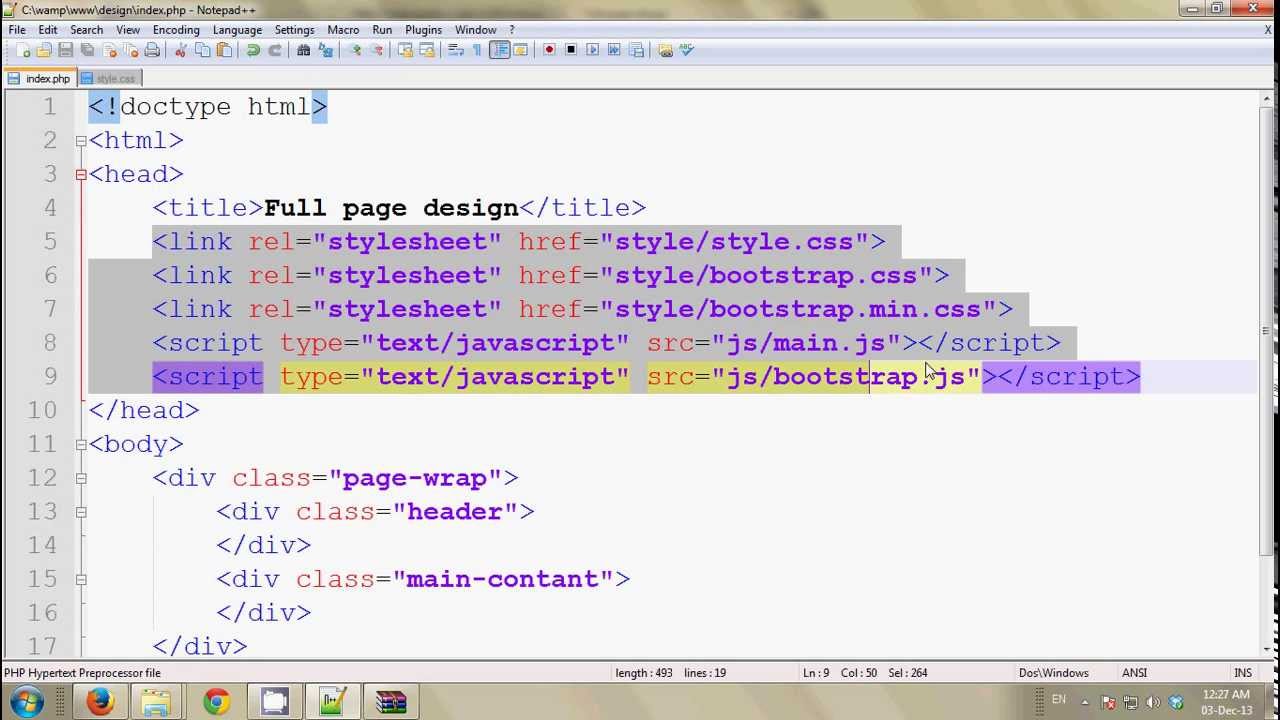The image size is (1280, 720).
Task: Click line number 1 in the margin
Action: [49, 107]
